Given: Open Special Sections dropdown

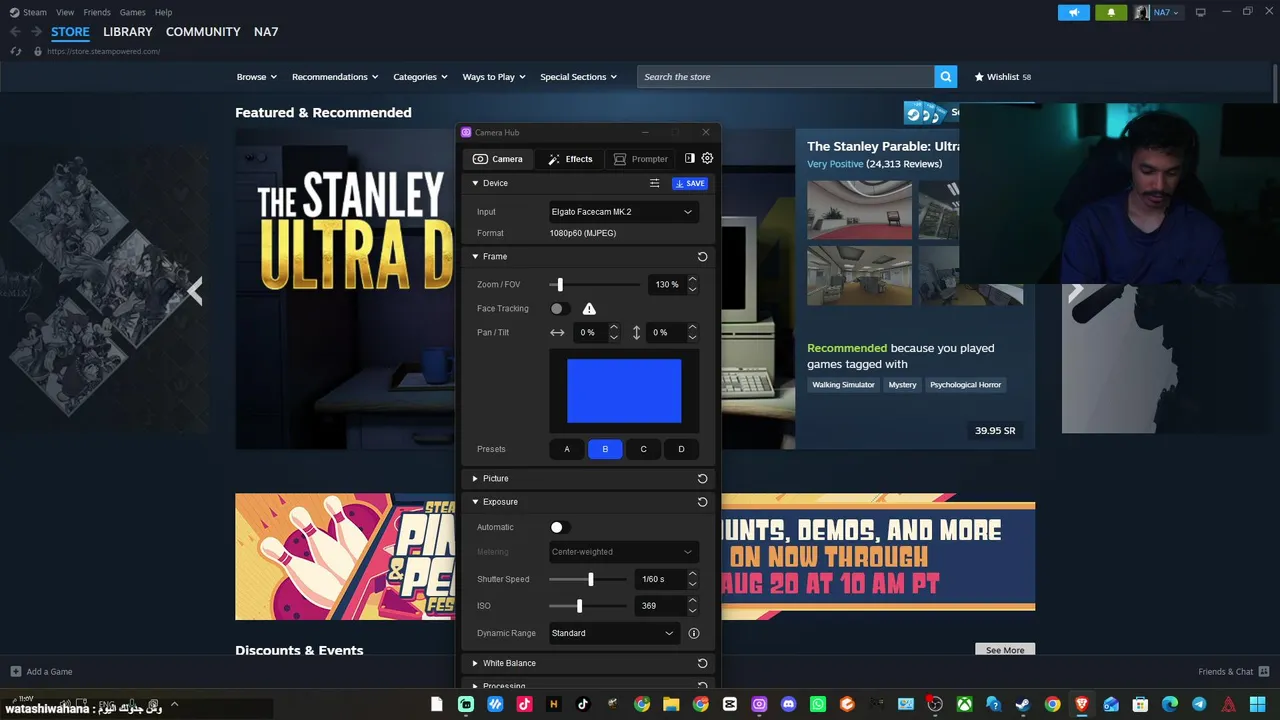Looking at the screenshot, I should (x=579, y=77).
